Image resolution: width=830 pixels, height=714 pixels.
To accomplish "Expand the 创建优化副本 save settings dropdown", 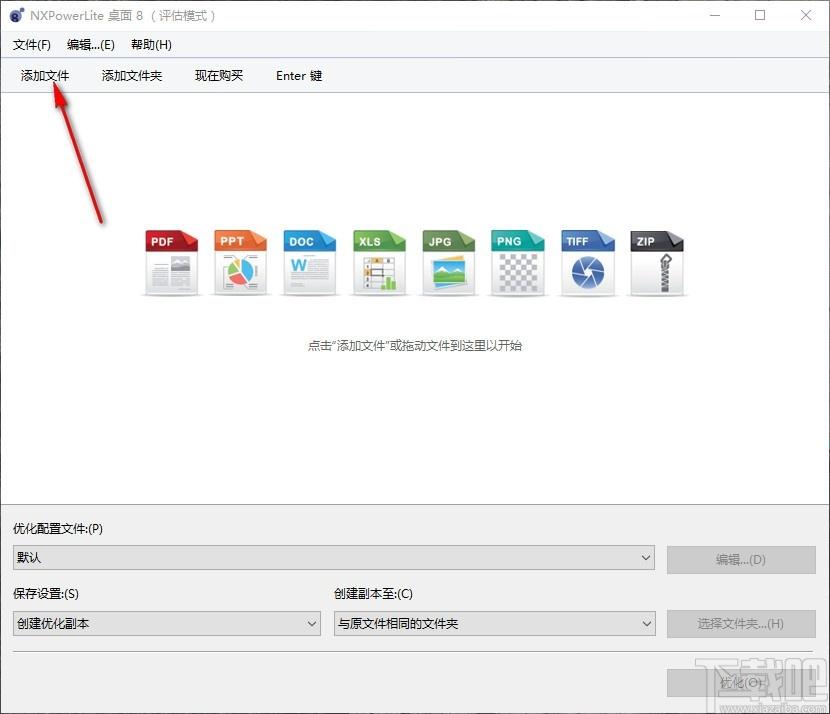I will (x=167, y=623).
